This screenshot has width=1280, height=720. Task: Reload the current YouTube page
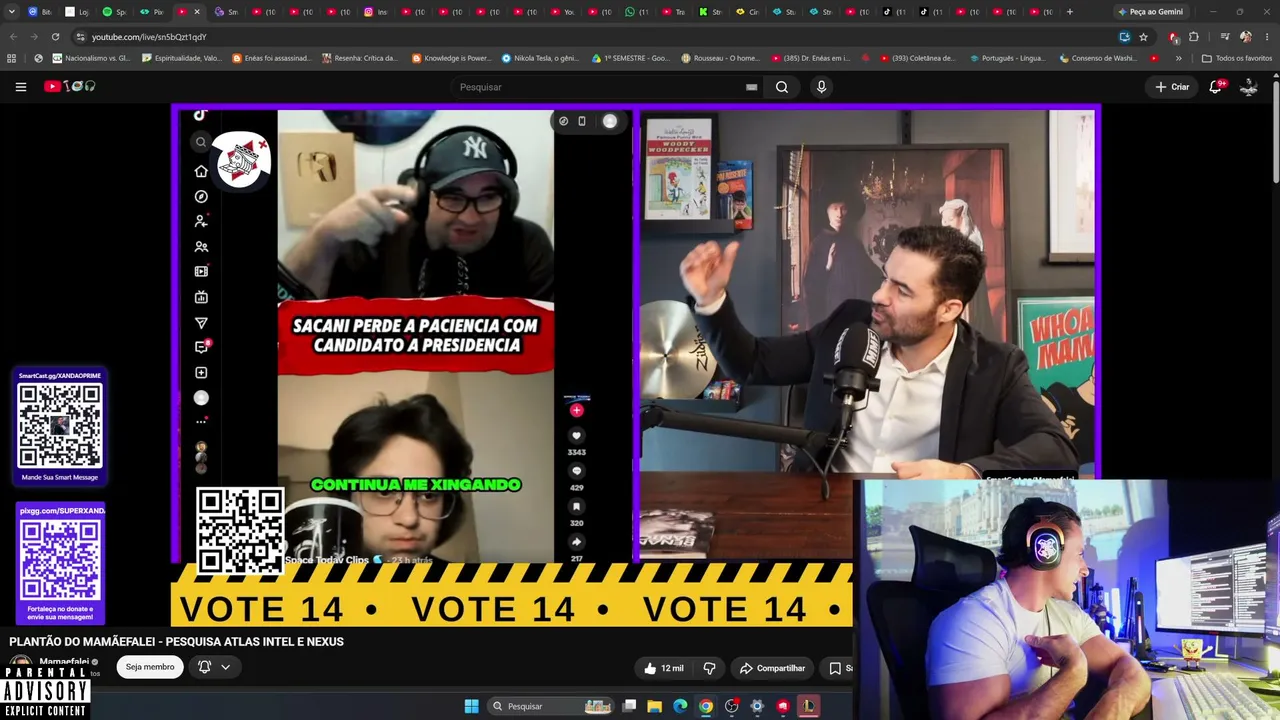55,37
